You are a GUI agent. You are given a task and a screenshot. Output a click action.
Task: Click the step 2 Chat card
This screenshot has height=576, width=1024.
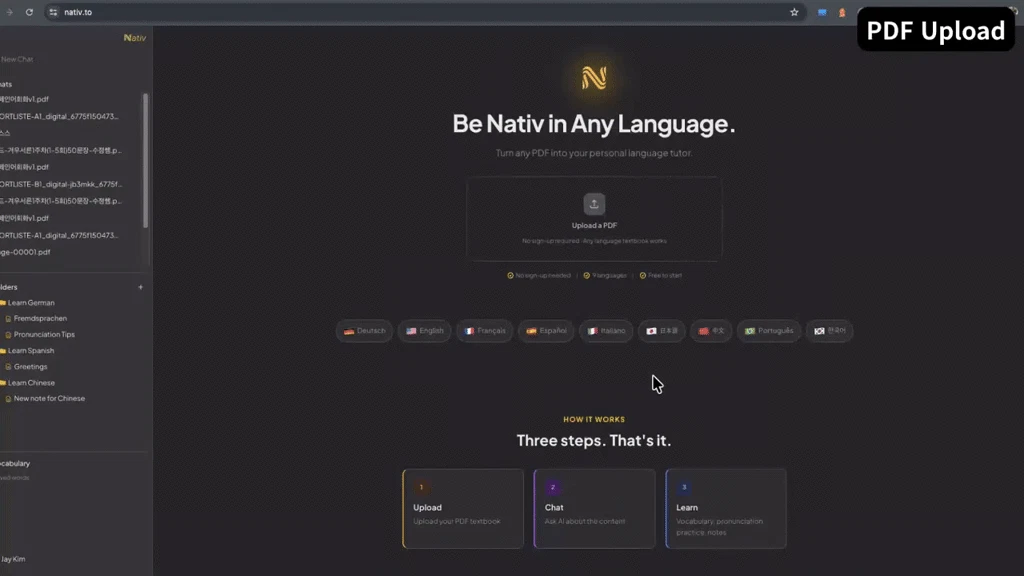coord(594,509)
